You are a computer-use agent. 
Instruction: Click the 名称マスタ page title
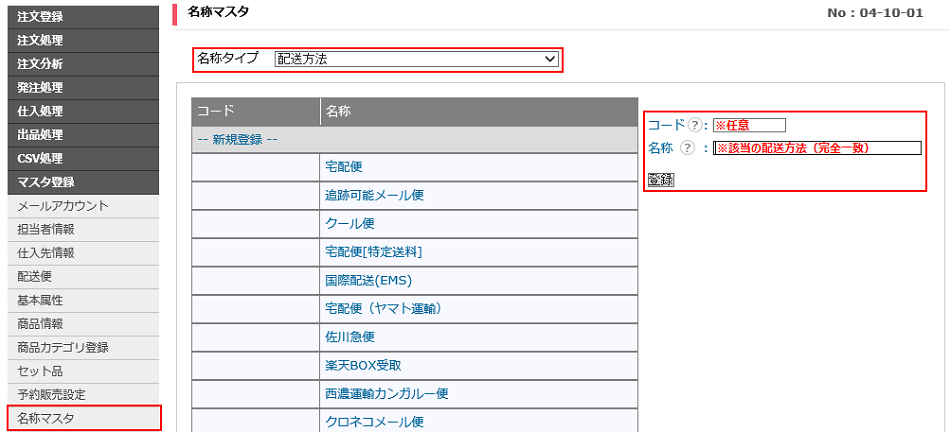click(218, 12)
